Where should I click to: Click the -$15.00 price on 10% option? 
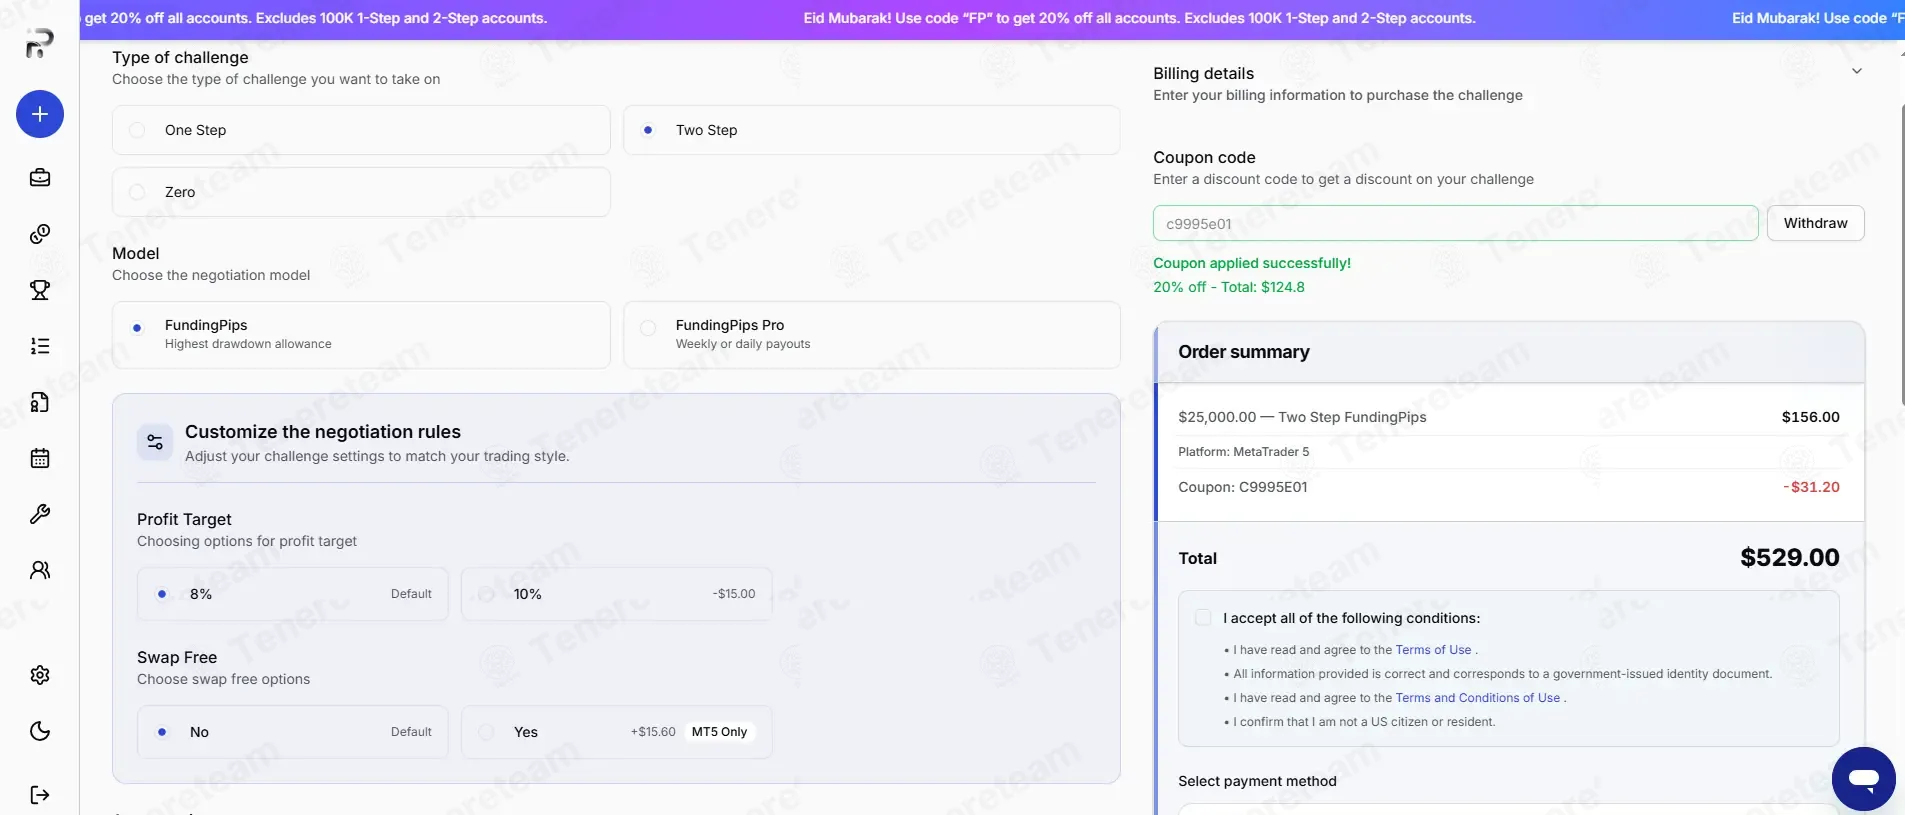tap(734, 594)
